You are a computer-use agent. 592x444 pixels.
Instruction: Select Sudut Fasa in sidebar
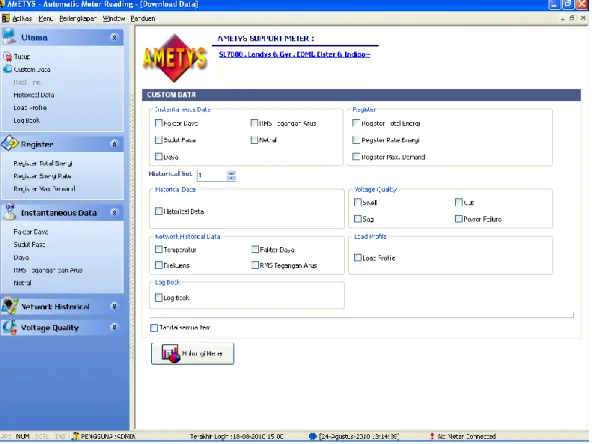[29, 245]
